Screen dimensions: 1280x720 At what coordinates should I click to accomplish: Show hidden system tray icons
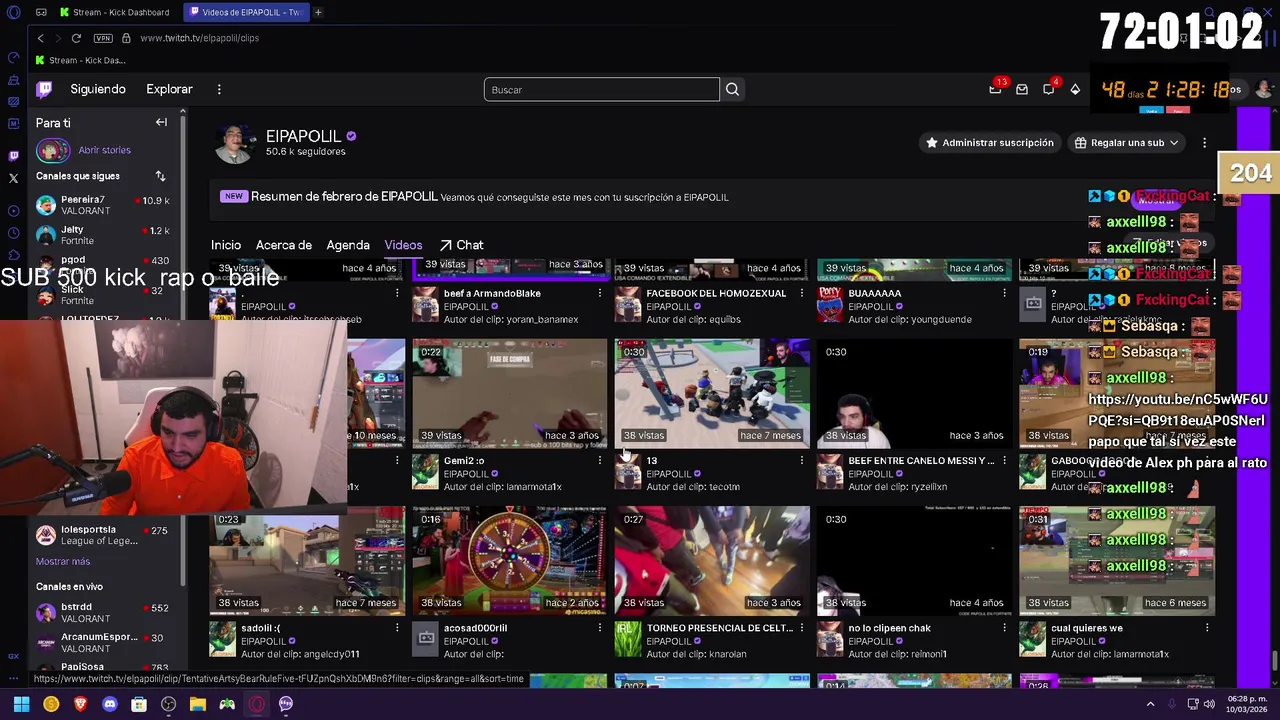pos(1150,704)
